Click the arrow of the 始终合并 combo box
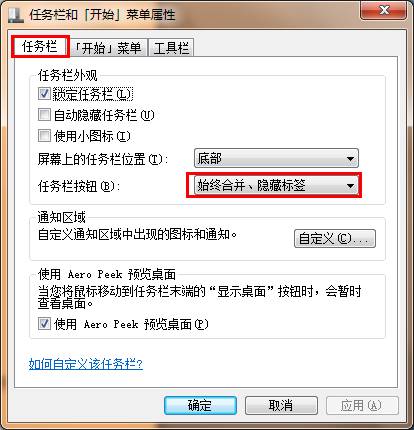This screenshot has width=414, height=430. pyautogui.click(x=350, y=185)
